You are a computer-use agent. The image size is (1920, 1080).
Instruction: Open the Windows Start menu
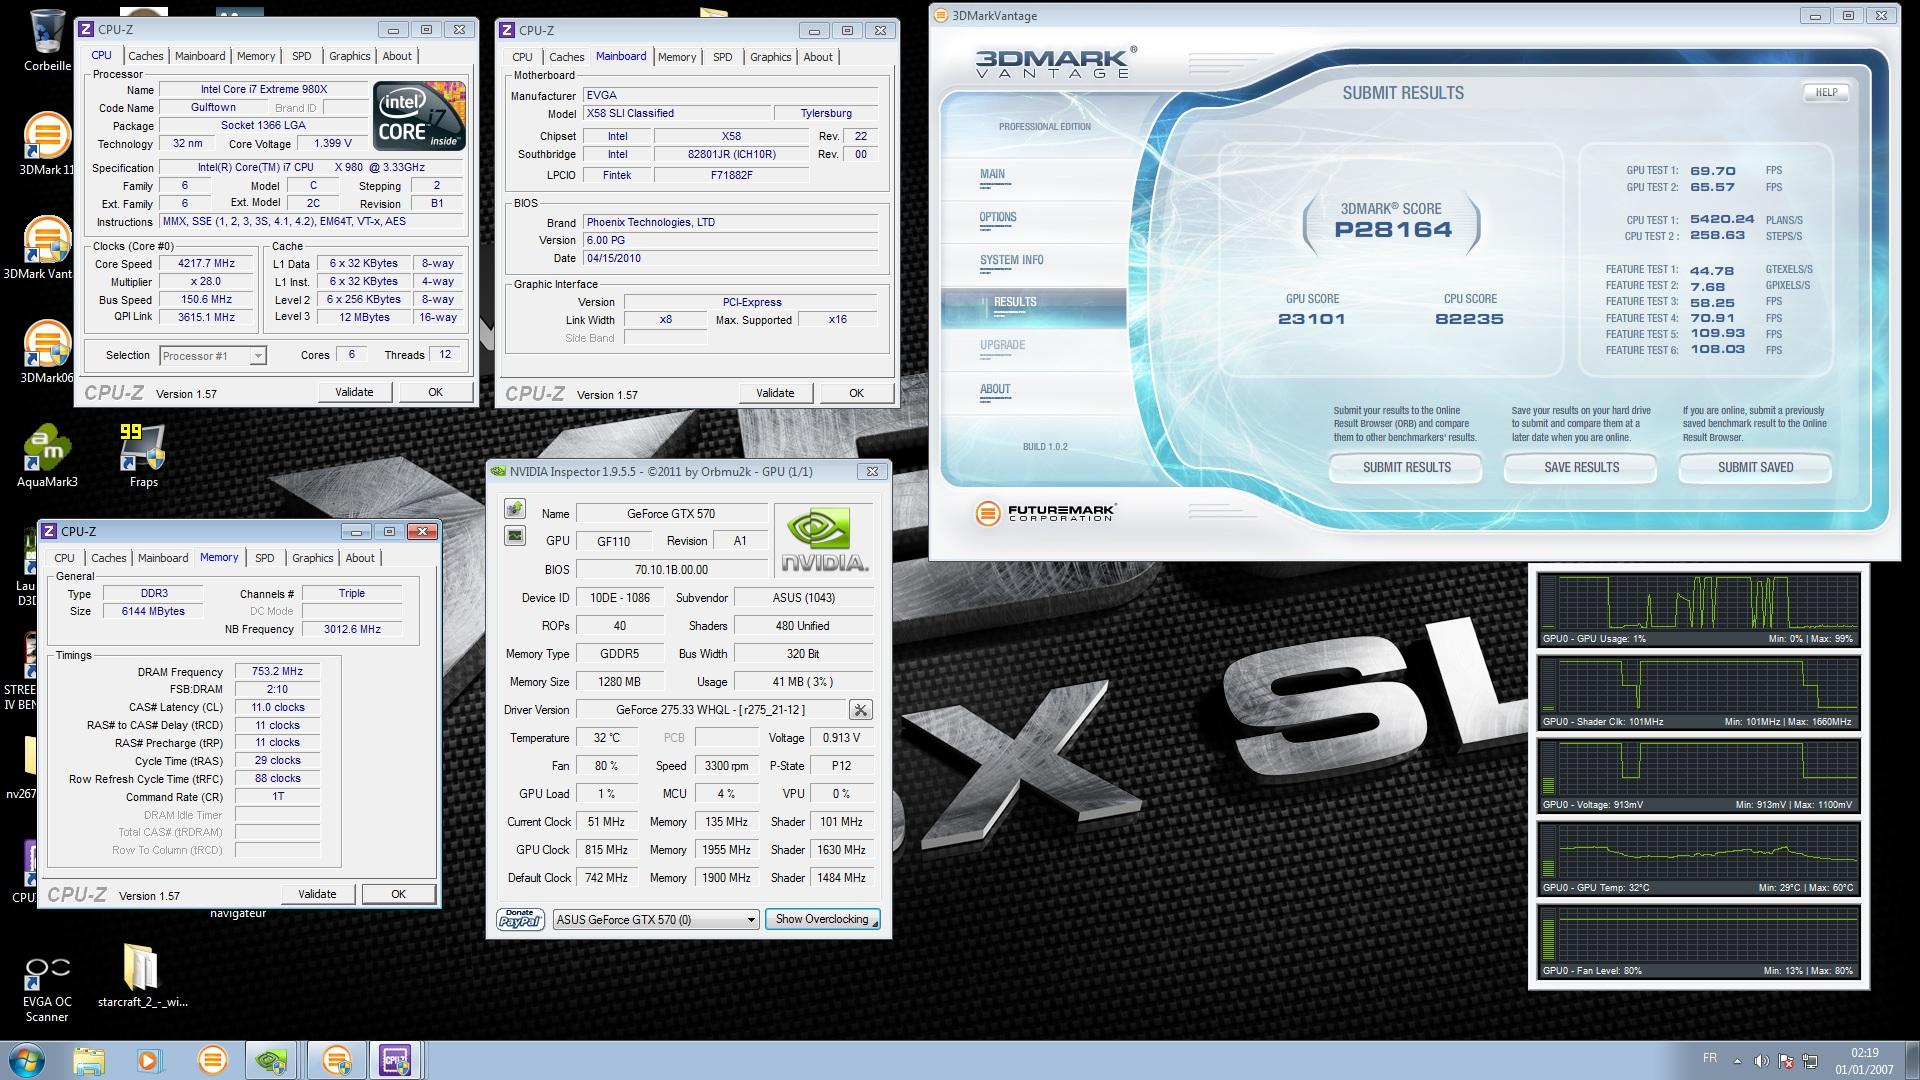point(26,1060)
